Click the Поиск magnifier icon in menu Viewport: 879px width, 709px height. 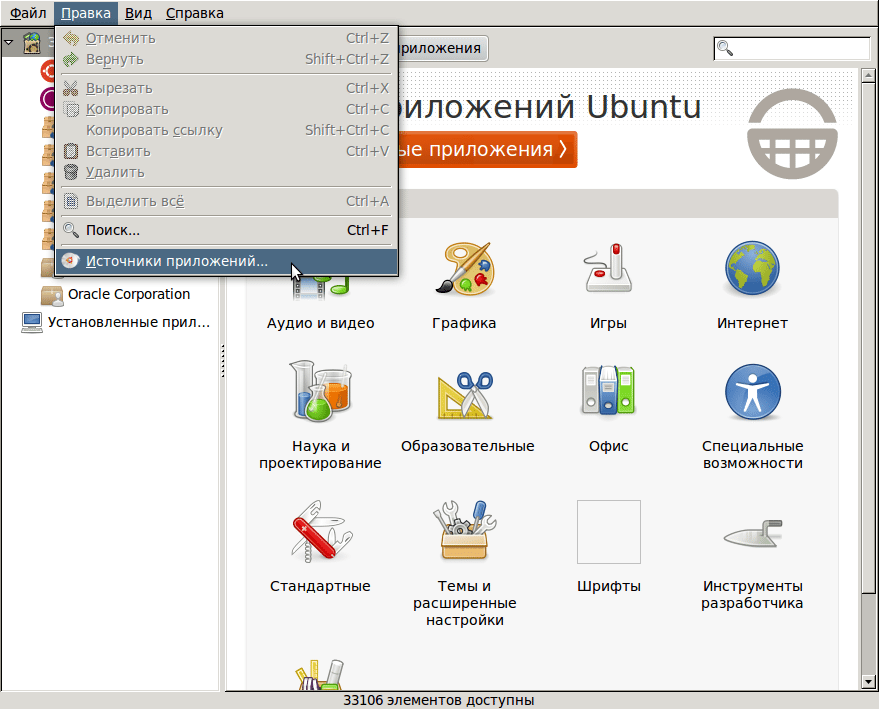[71, 230]
